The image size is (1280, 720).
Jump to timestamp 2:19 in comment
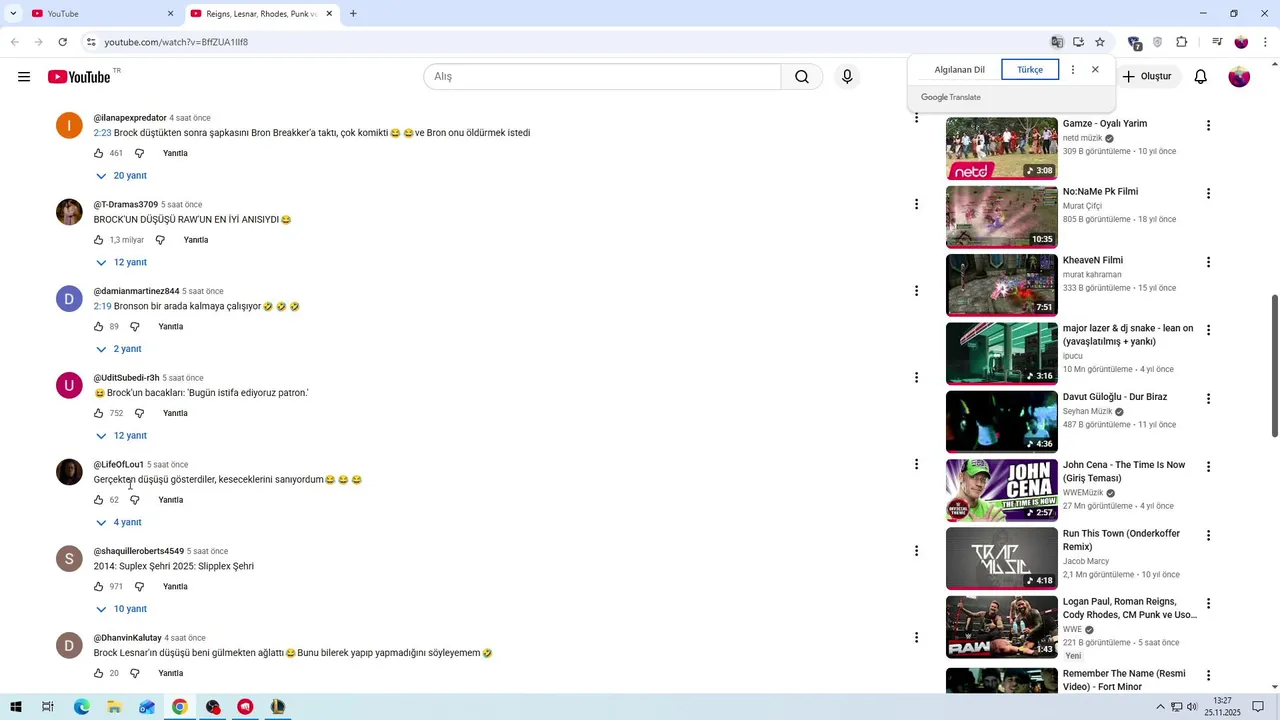[102, 306]
